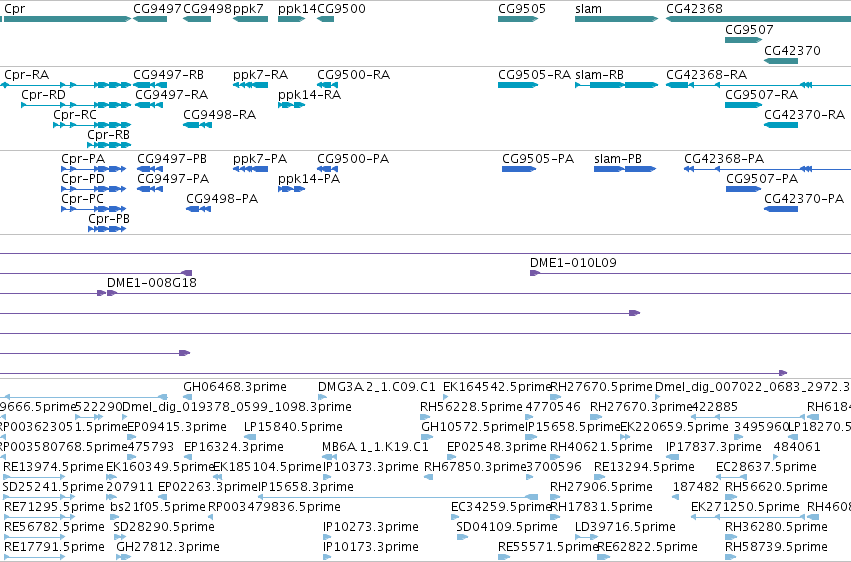Click CG42370-RA transcript
Viewport: 851px width, 562px height.
[x=781, y=125]
